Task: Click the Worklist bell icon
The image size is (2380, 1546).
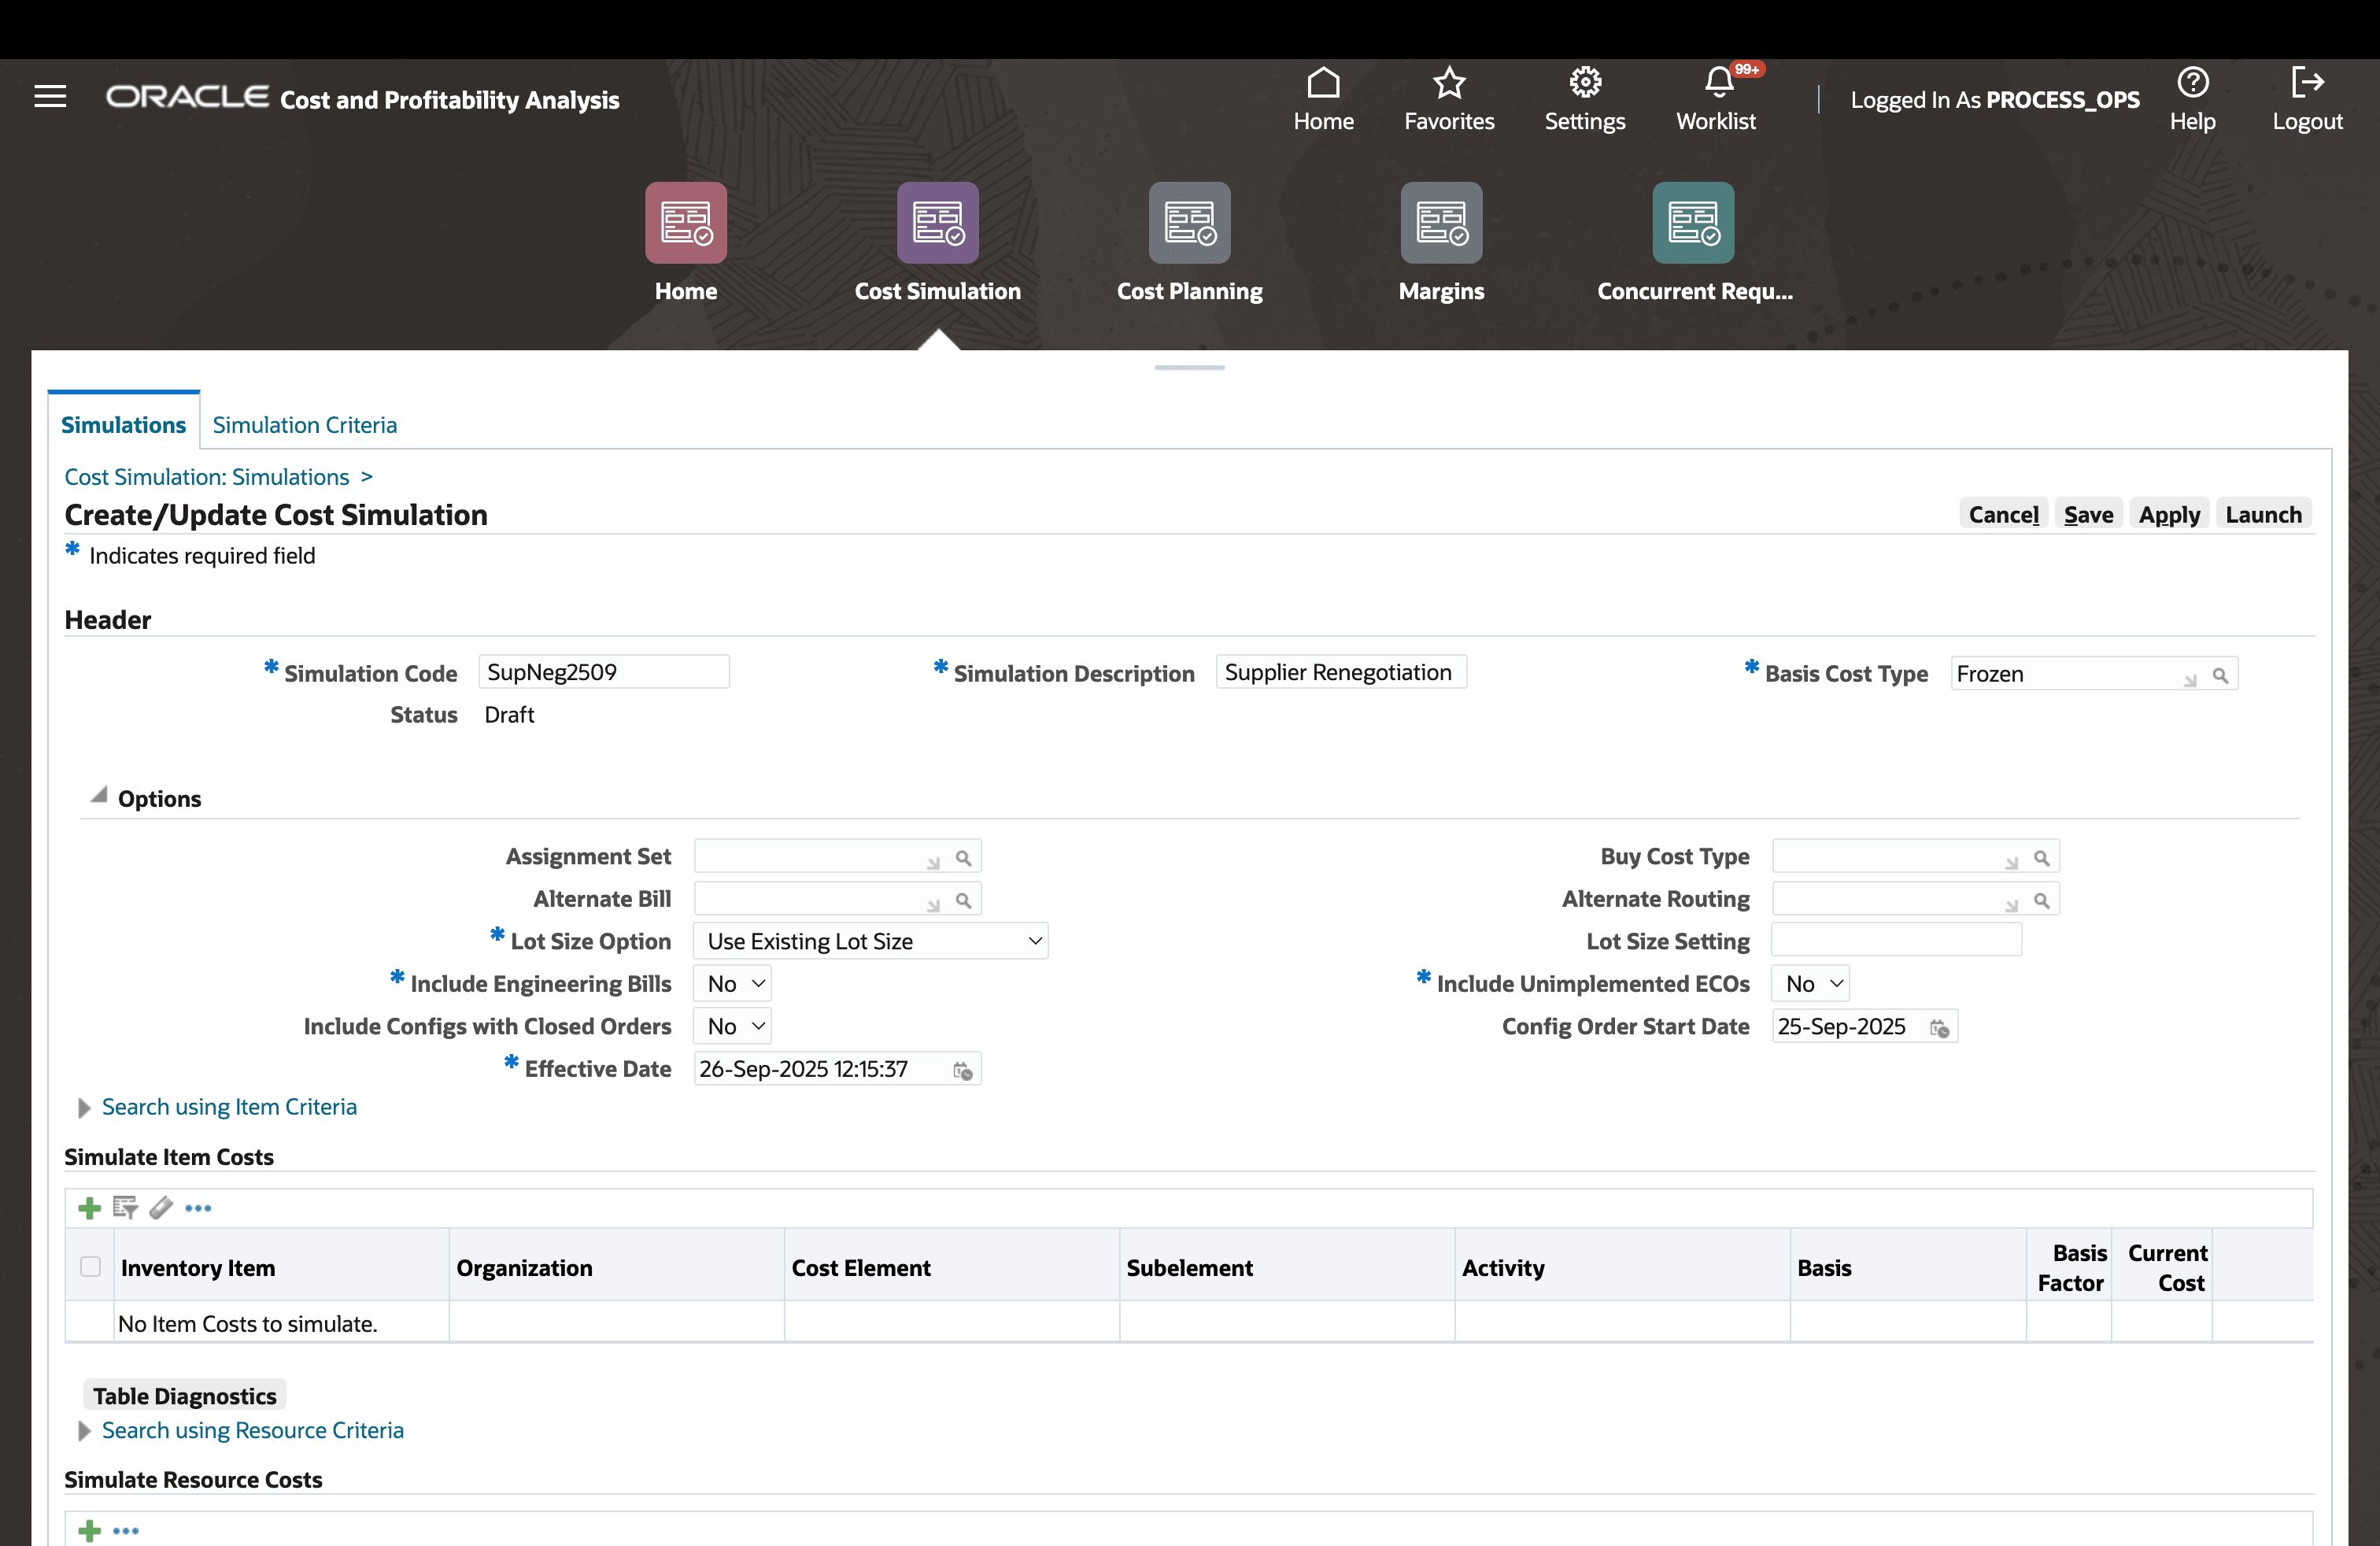Action: coord(1717,83)
